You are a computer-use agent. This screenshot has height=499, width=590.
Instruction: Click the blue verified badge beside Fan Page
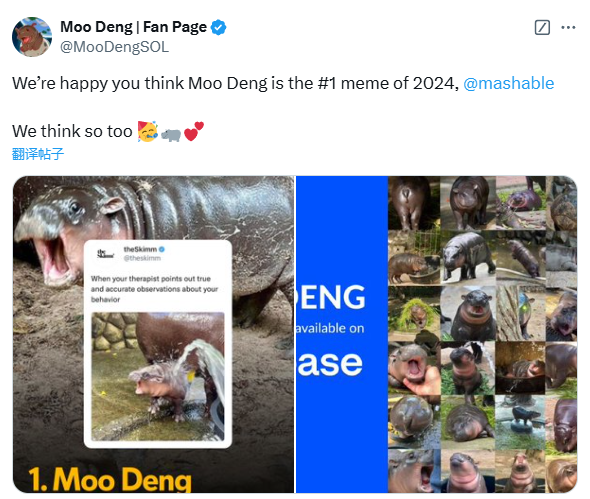(x=218, y=27)
